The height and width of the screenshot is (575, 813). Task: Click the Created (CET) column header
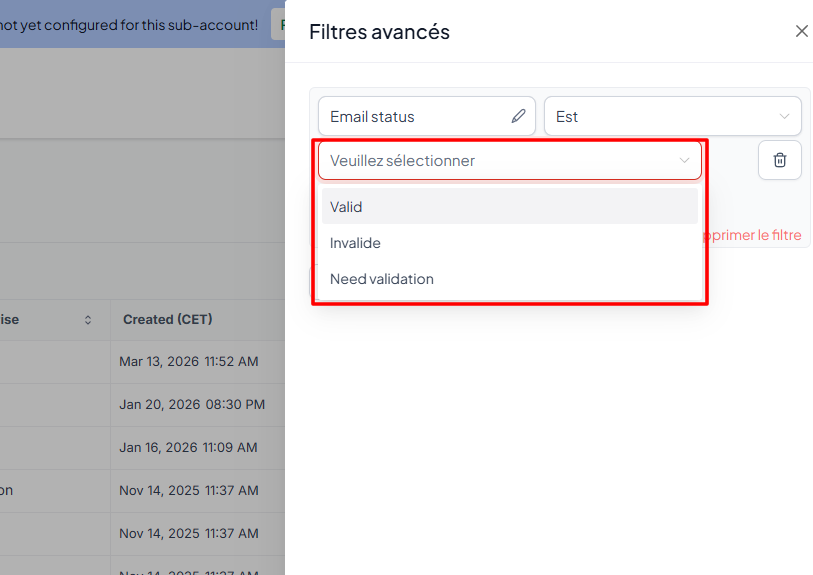[168, 320]
